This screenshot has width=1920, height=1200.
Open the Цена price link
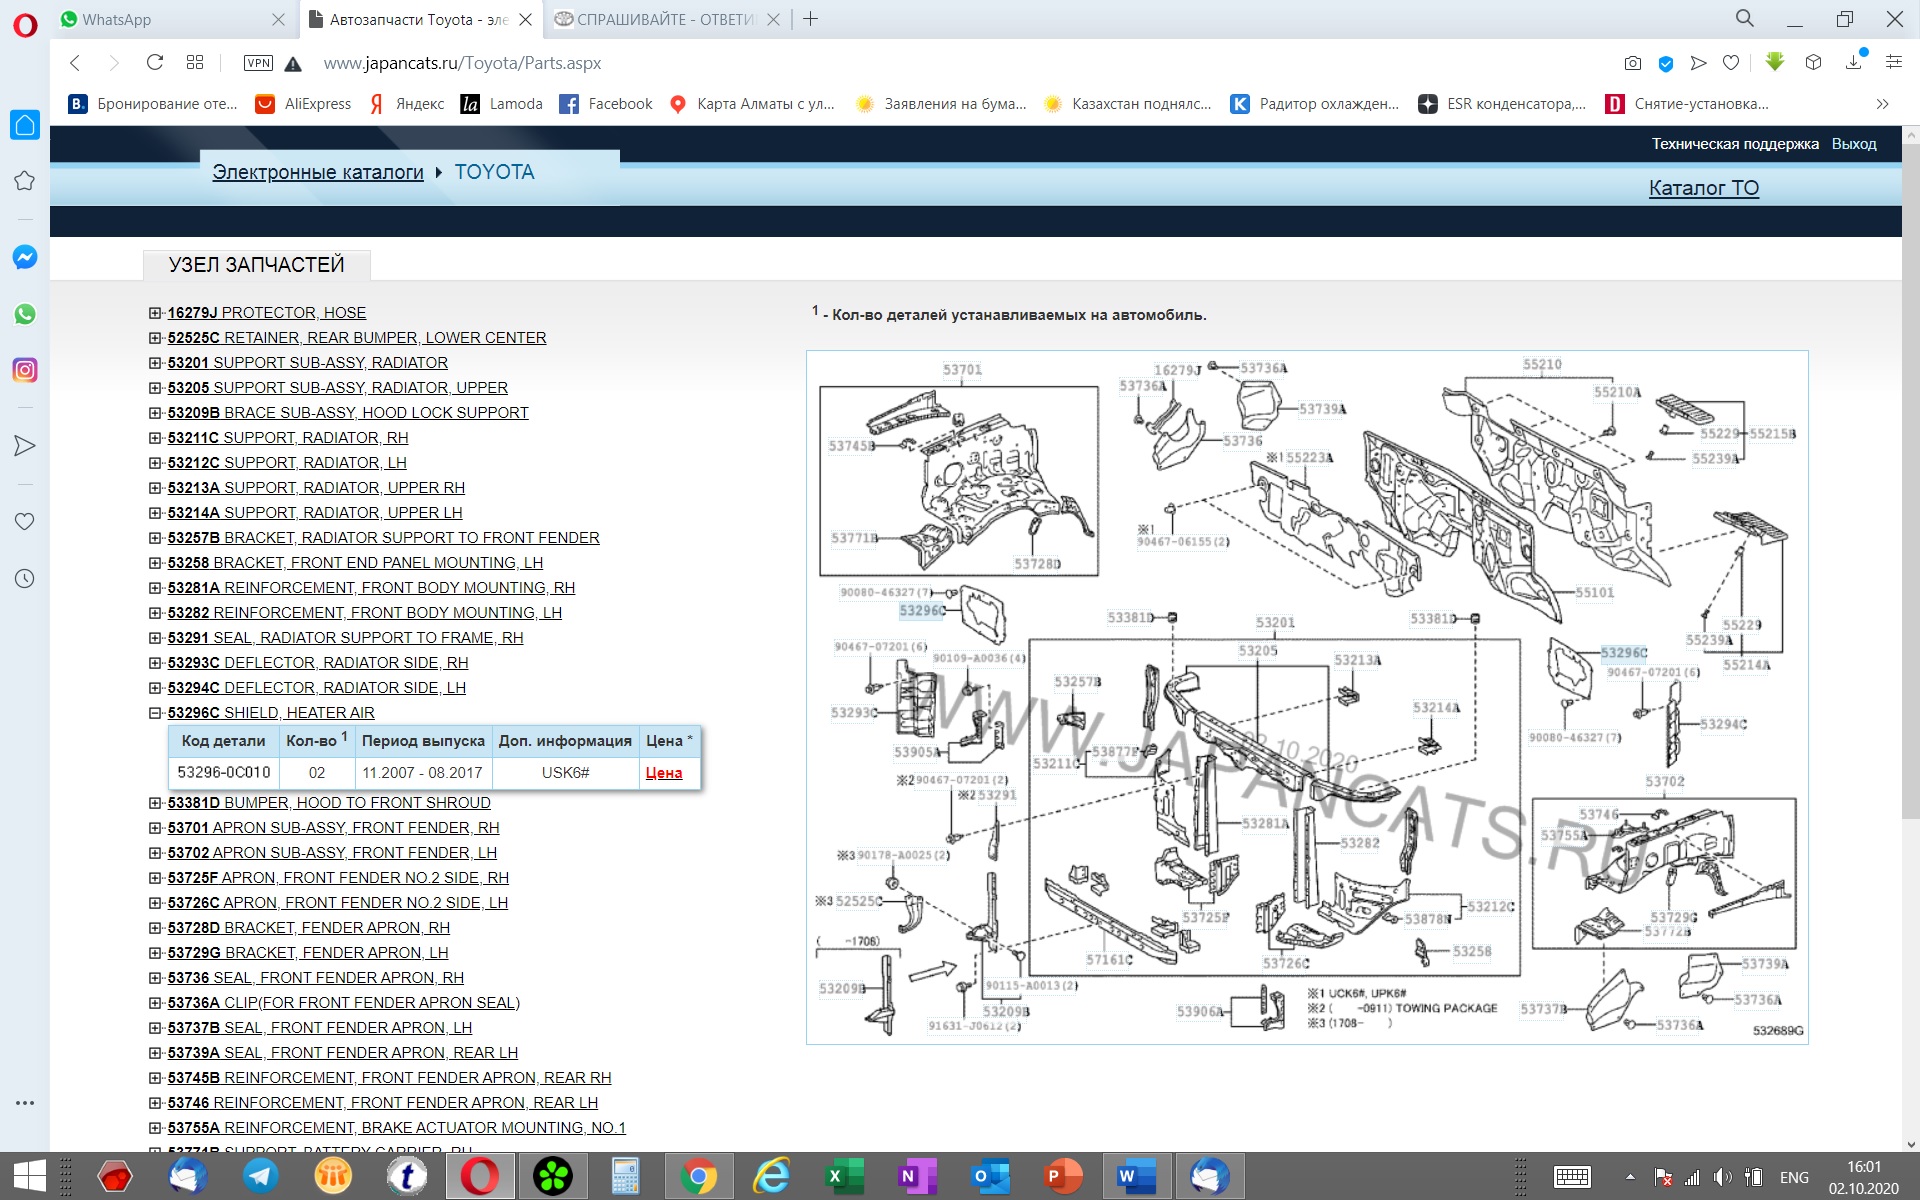pyautogui.click(x=664, y=773)
